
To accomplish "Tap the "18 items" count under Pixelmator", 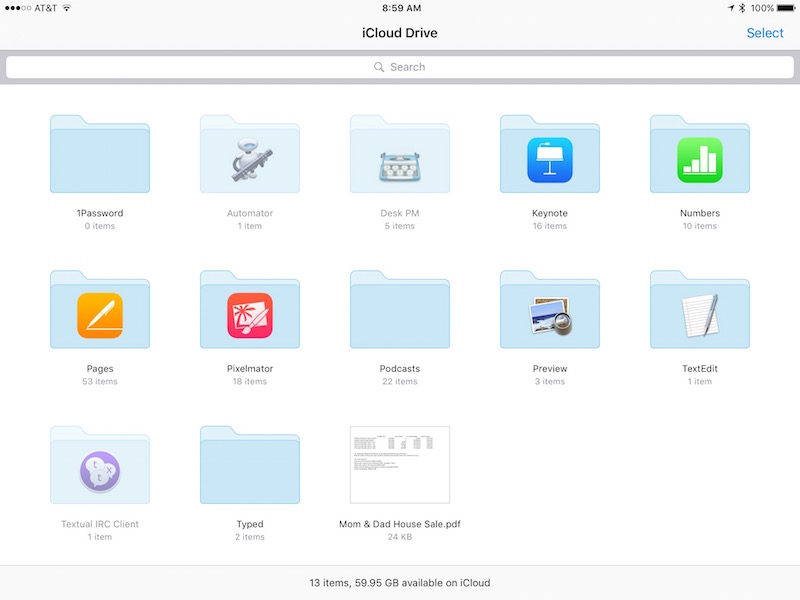I will pyautogui.click(x=250, y=382).
